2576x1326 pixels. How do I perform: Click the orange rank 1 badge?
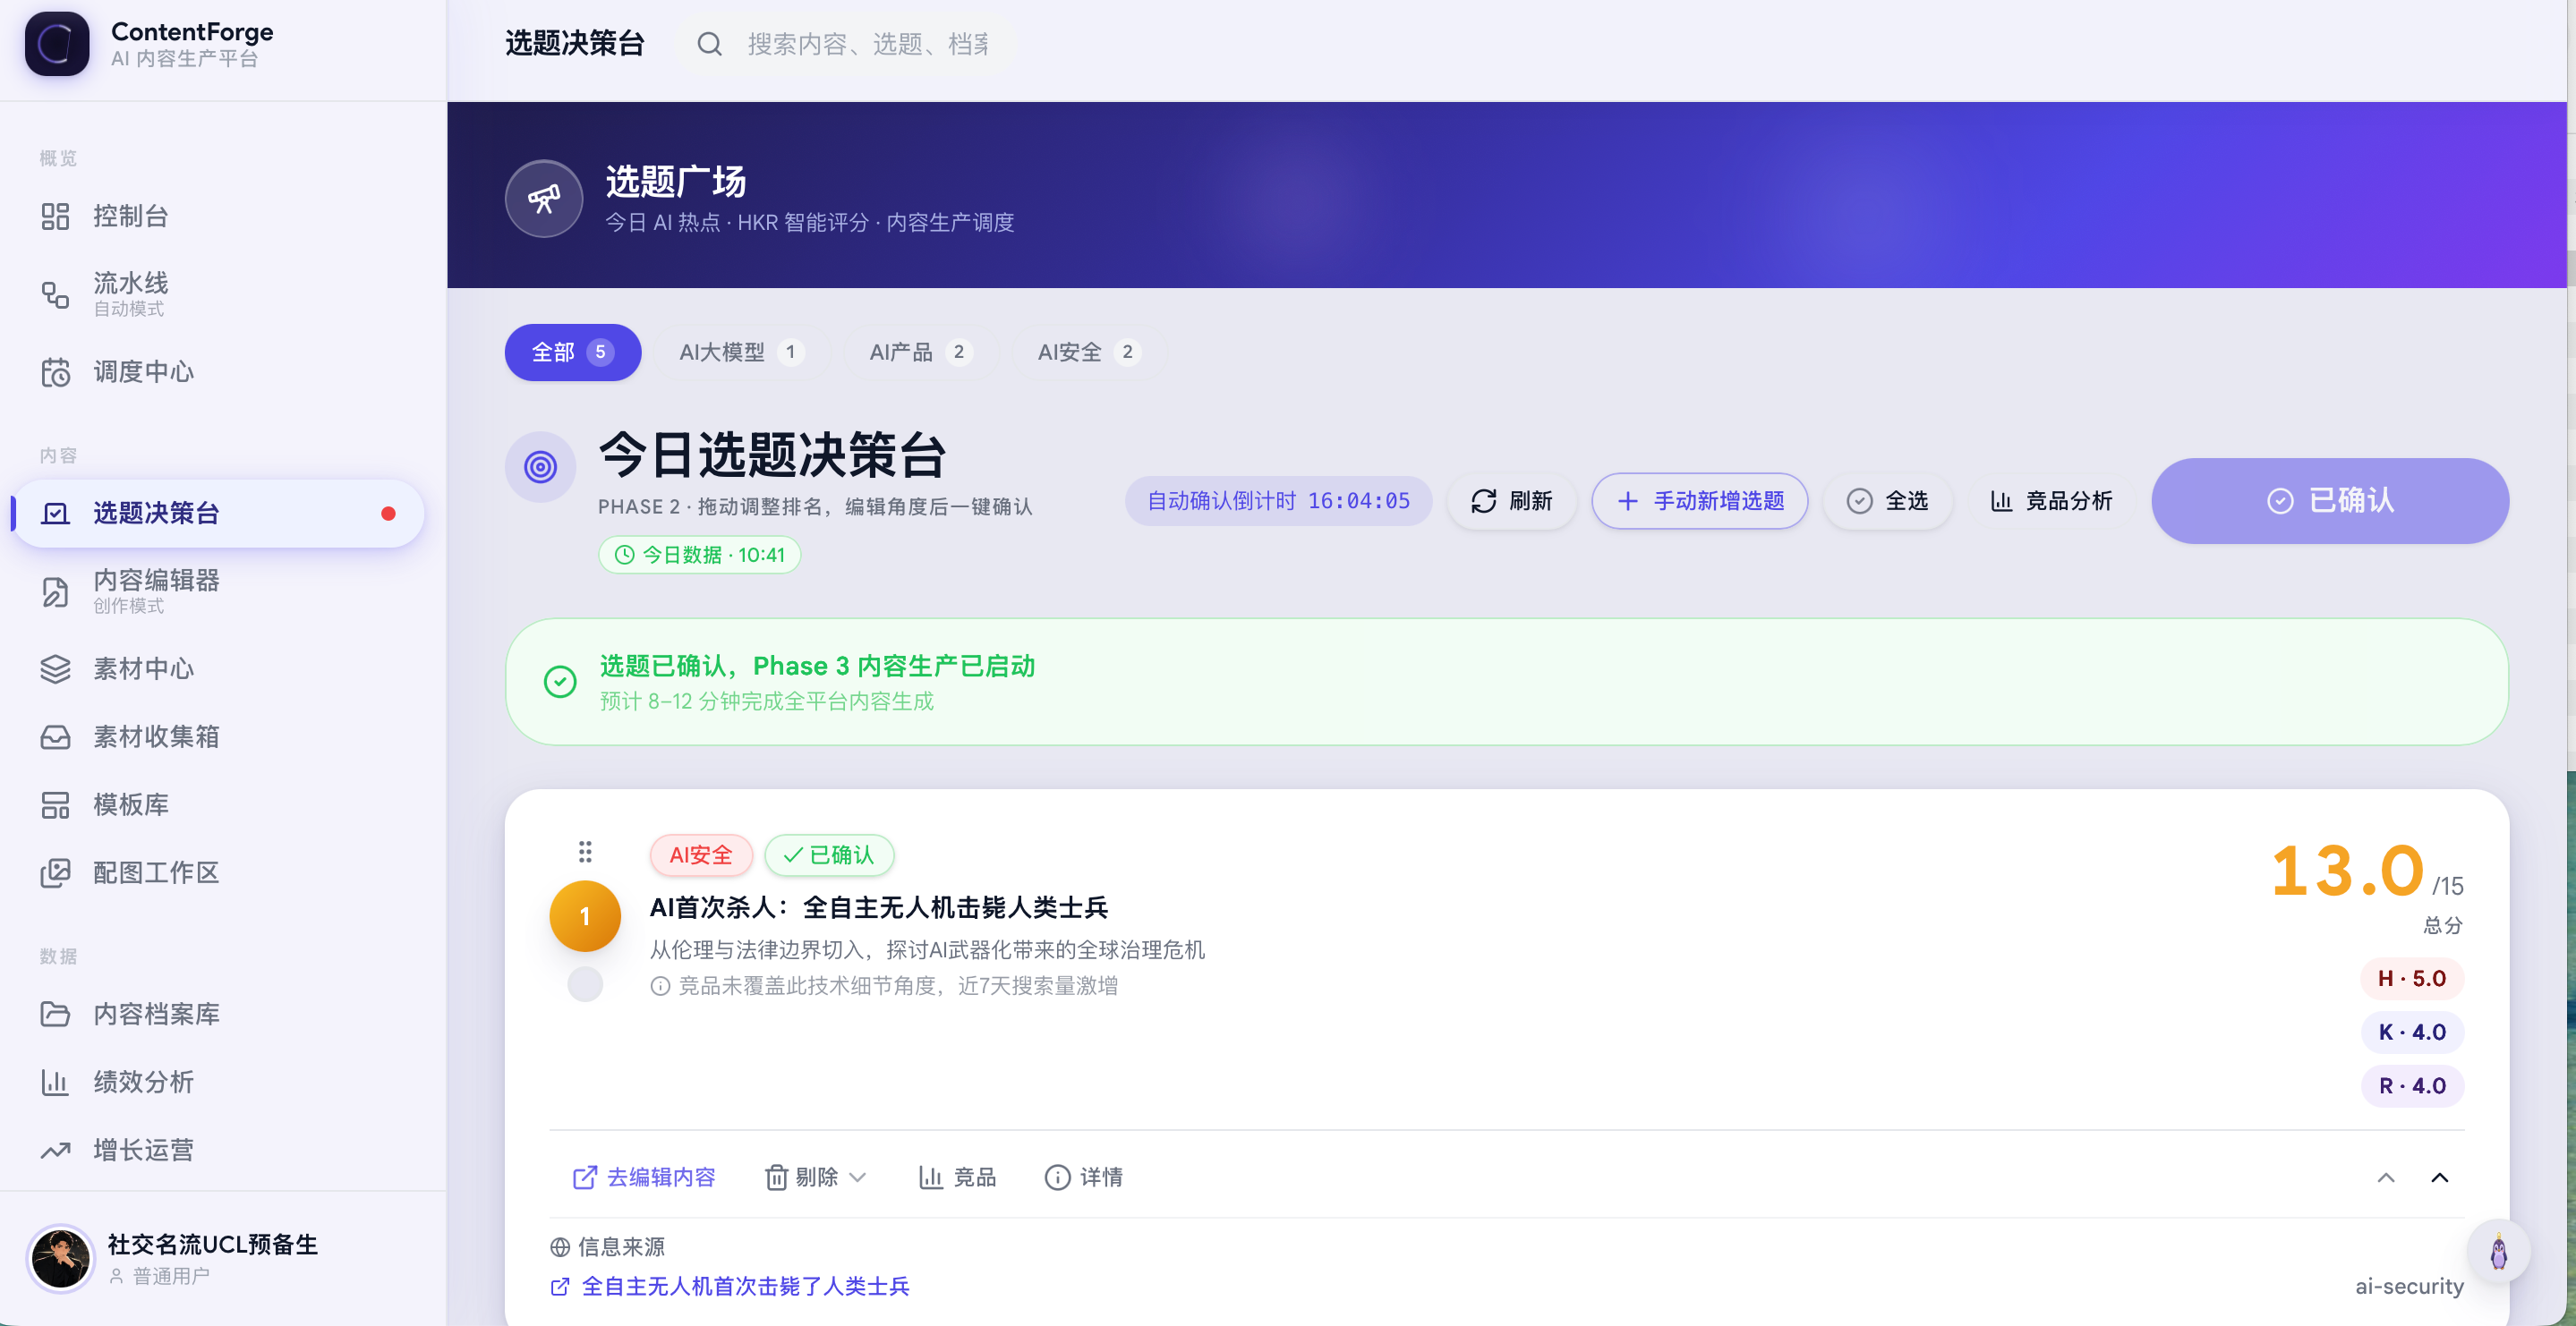tap(585, 916)
